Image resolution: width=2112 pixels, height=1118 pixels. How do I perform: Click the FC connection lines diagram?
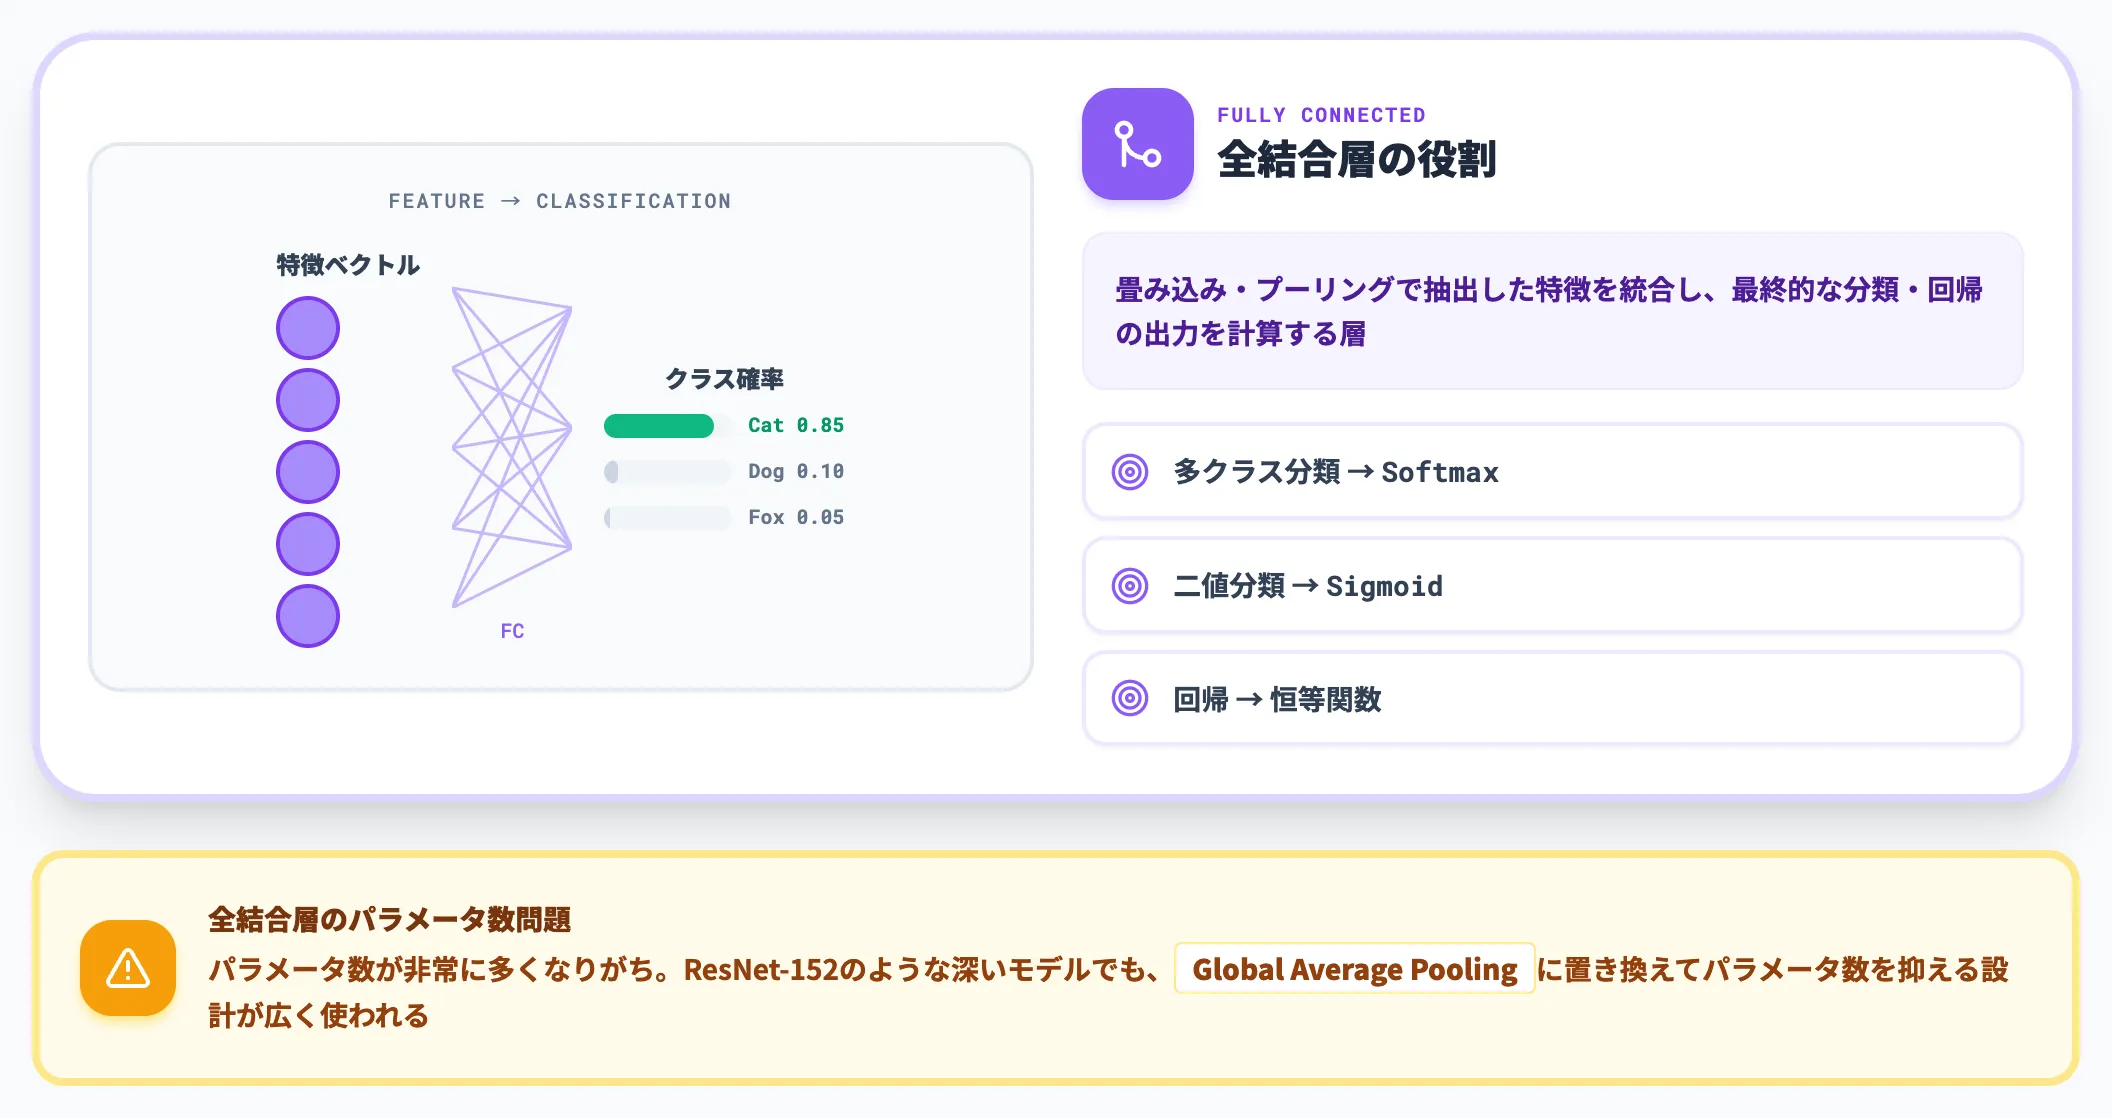512,447
